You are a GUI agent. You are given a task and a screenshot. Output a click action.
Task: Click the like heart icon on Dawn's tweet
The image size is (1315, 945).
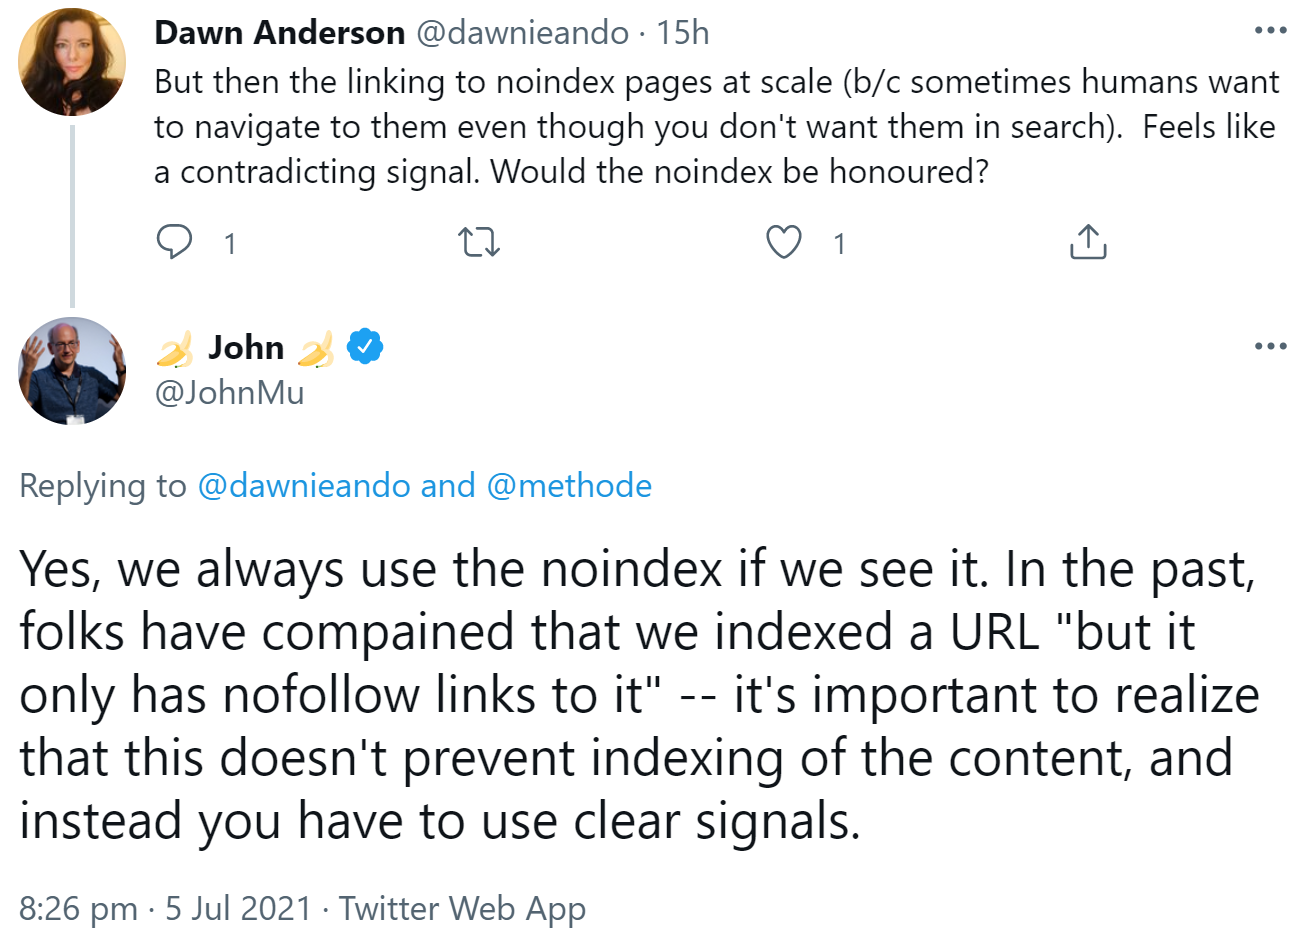pyautogui.click(x=784, y=242)
